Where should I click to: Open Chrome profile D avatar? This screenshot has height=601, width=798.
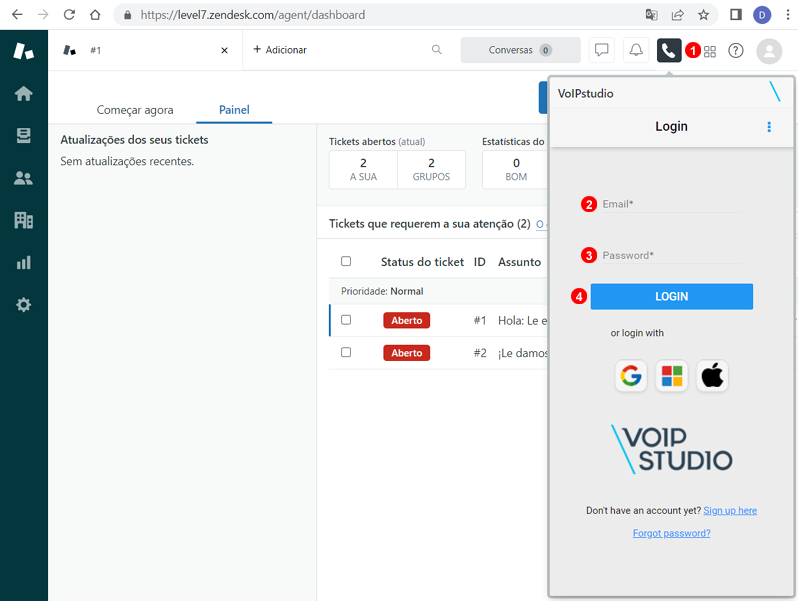(x=762, y=15)
